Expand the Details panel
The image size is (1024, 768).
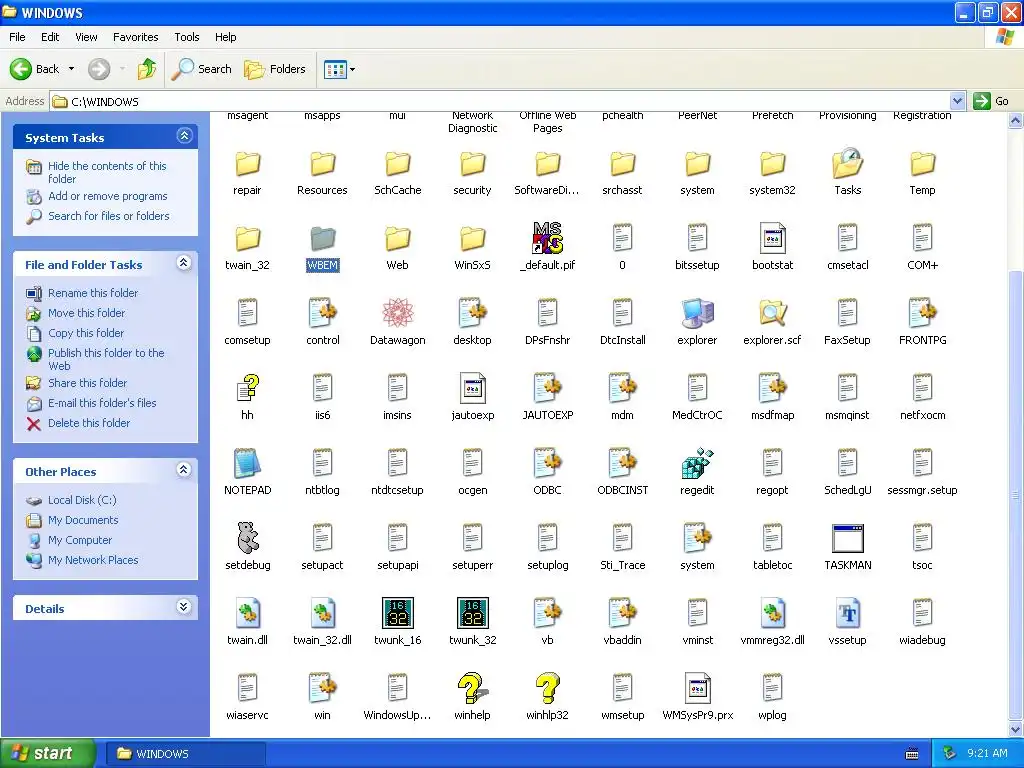coord(184,607)
